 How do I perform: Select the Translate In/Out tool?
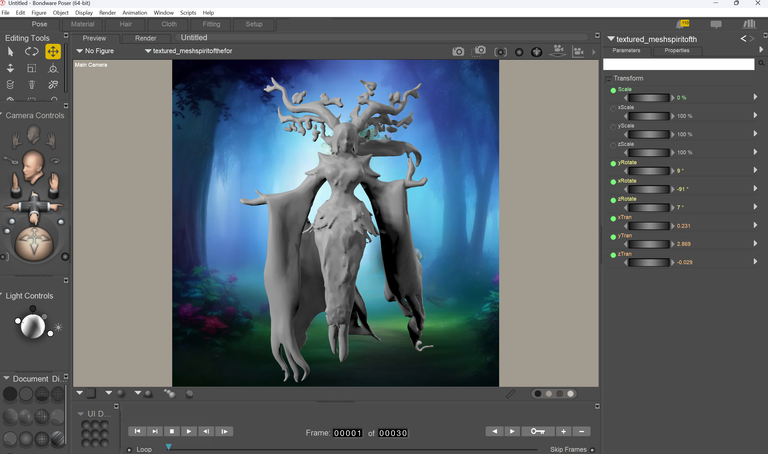pyautogui.click(x=10, y=69)
